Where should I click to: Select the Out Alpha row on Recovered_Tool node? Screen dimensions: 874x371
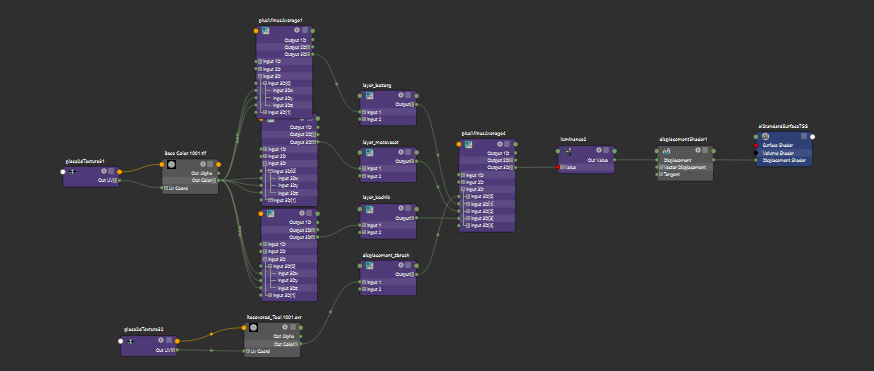pos(272,336)
